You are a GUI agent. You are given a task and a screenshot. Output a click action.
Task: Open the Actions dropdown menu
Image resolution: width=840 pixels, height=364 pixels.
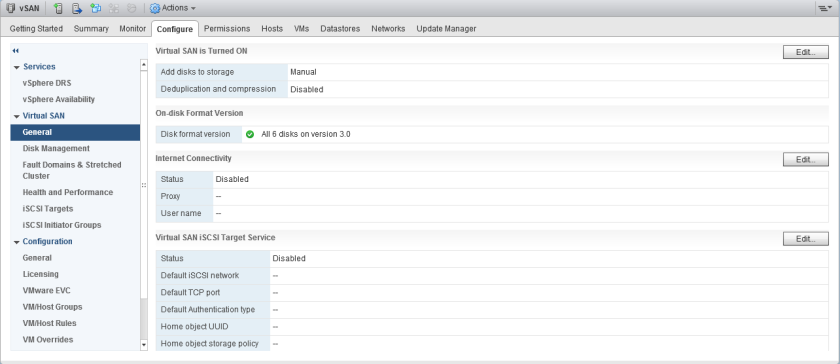point(172,8)
